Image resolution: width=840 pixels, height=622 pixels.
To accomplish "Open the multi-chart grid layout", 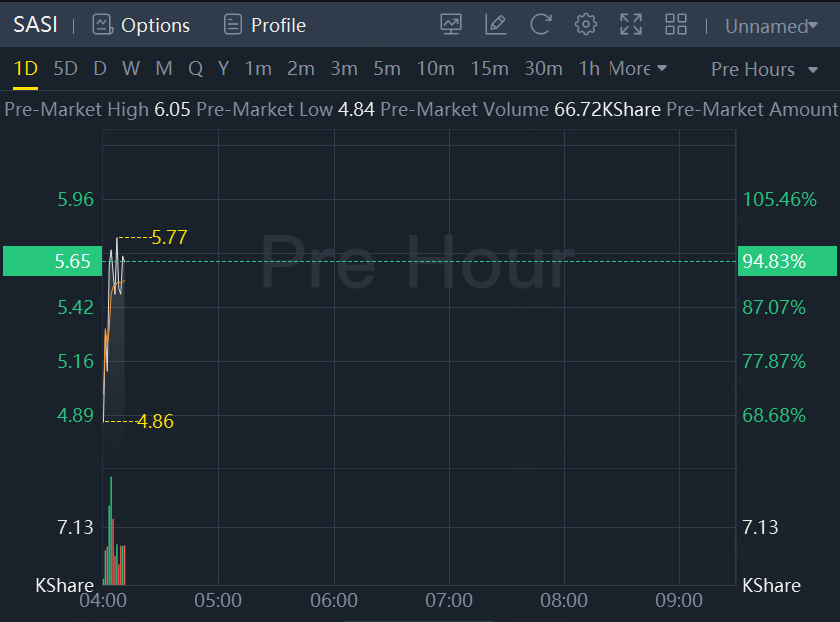I will (676, 25).
